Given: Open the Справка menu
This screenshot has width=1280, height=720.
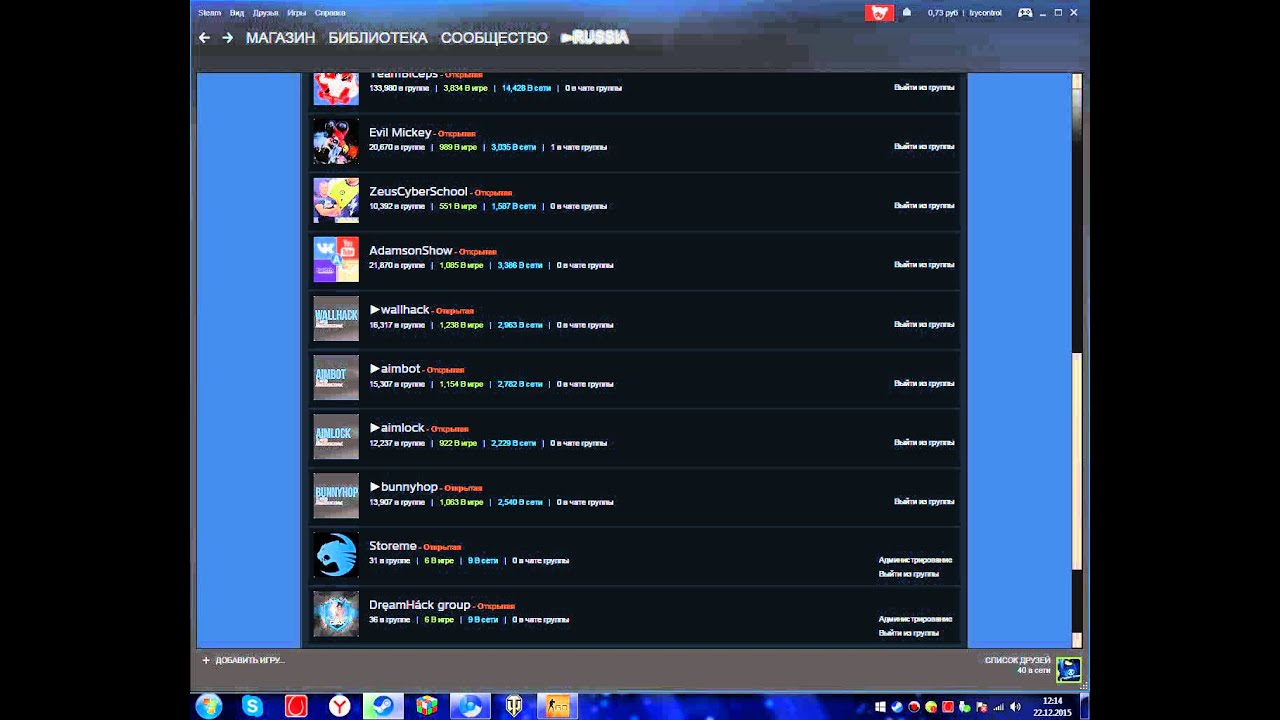Looking at the screenshot, I should [330, 13].
